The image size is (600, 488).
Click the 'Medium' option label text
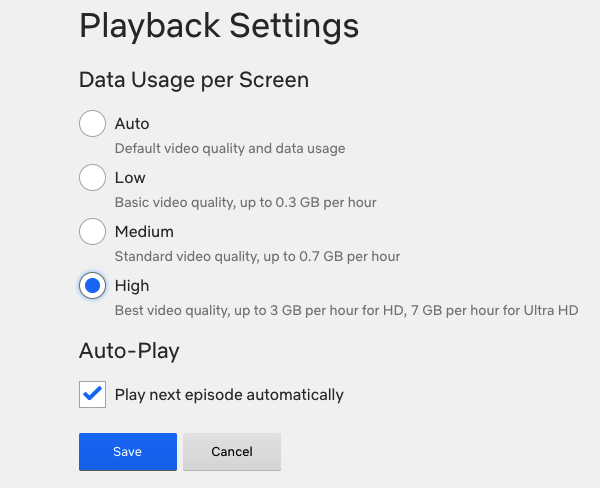coord(144,232)
